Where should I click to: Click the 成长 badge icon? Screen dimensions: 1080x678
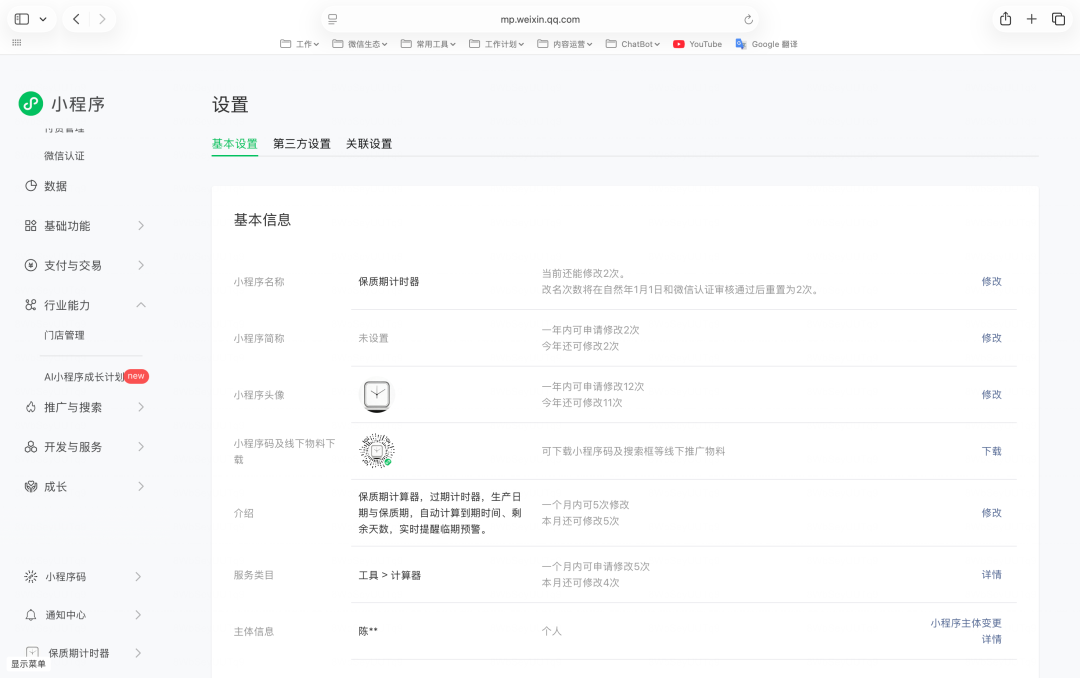tap(29, 487)
